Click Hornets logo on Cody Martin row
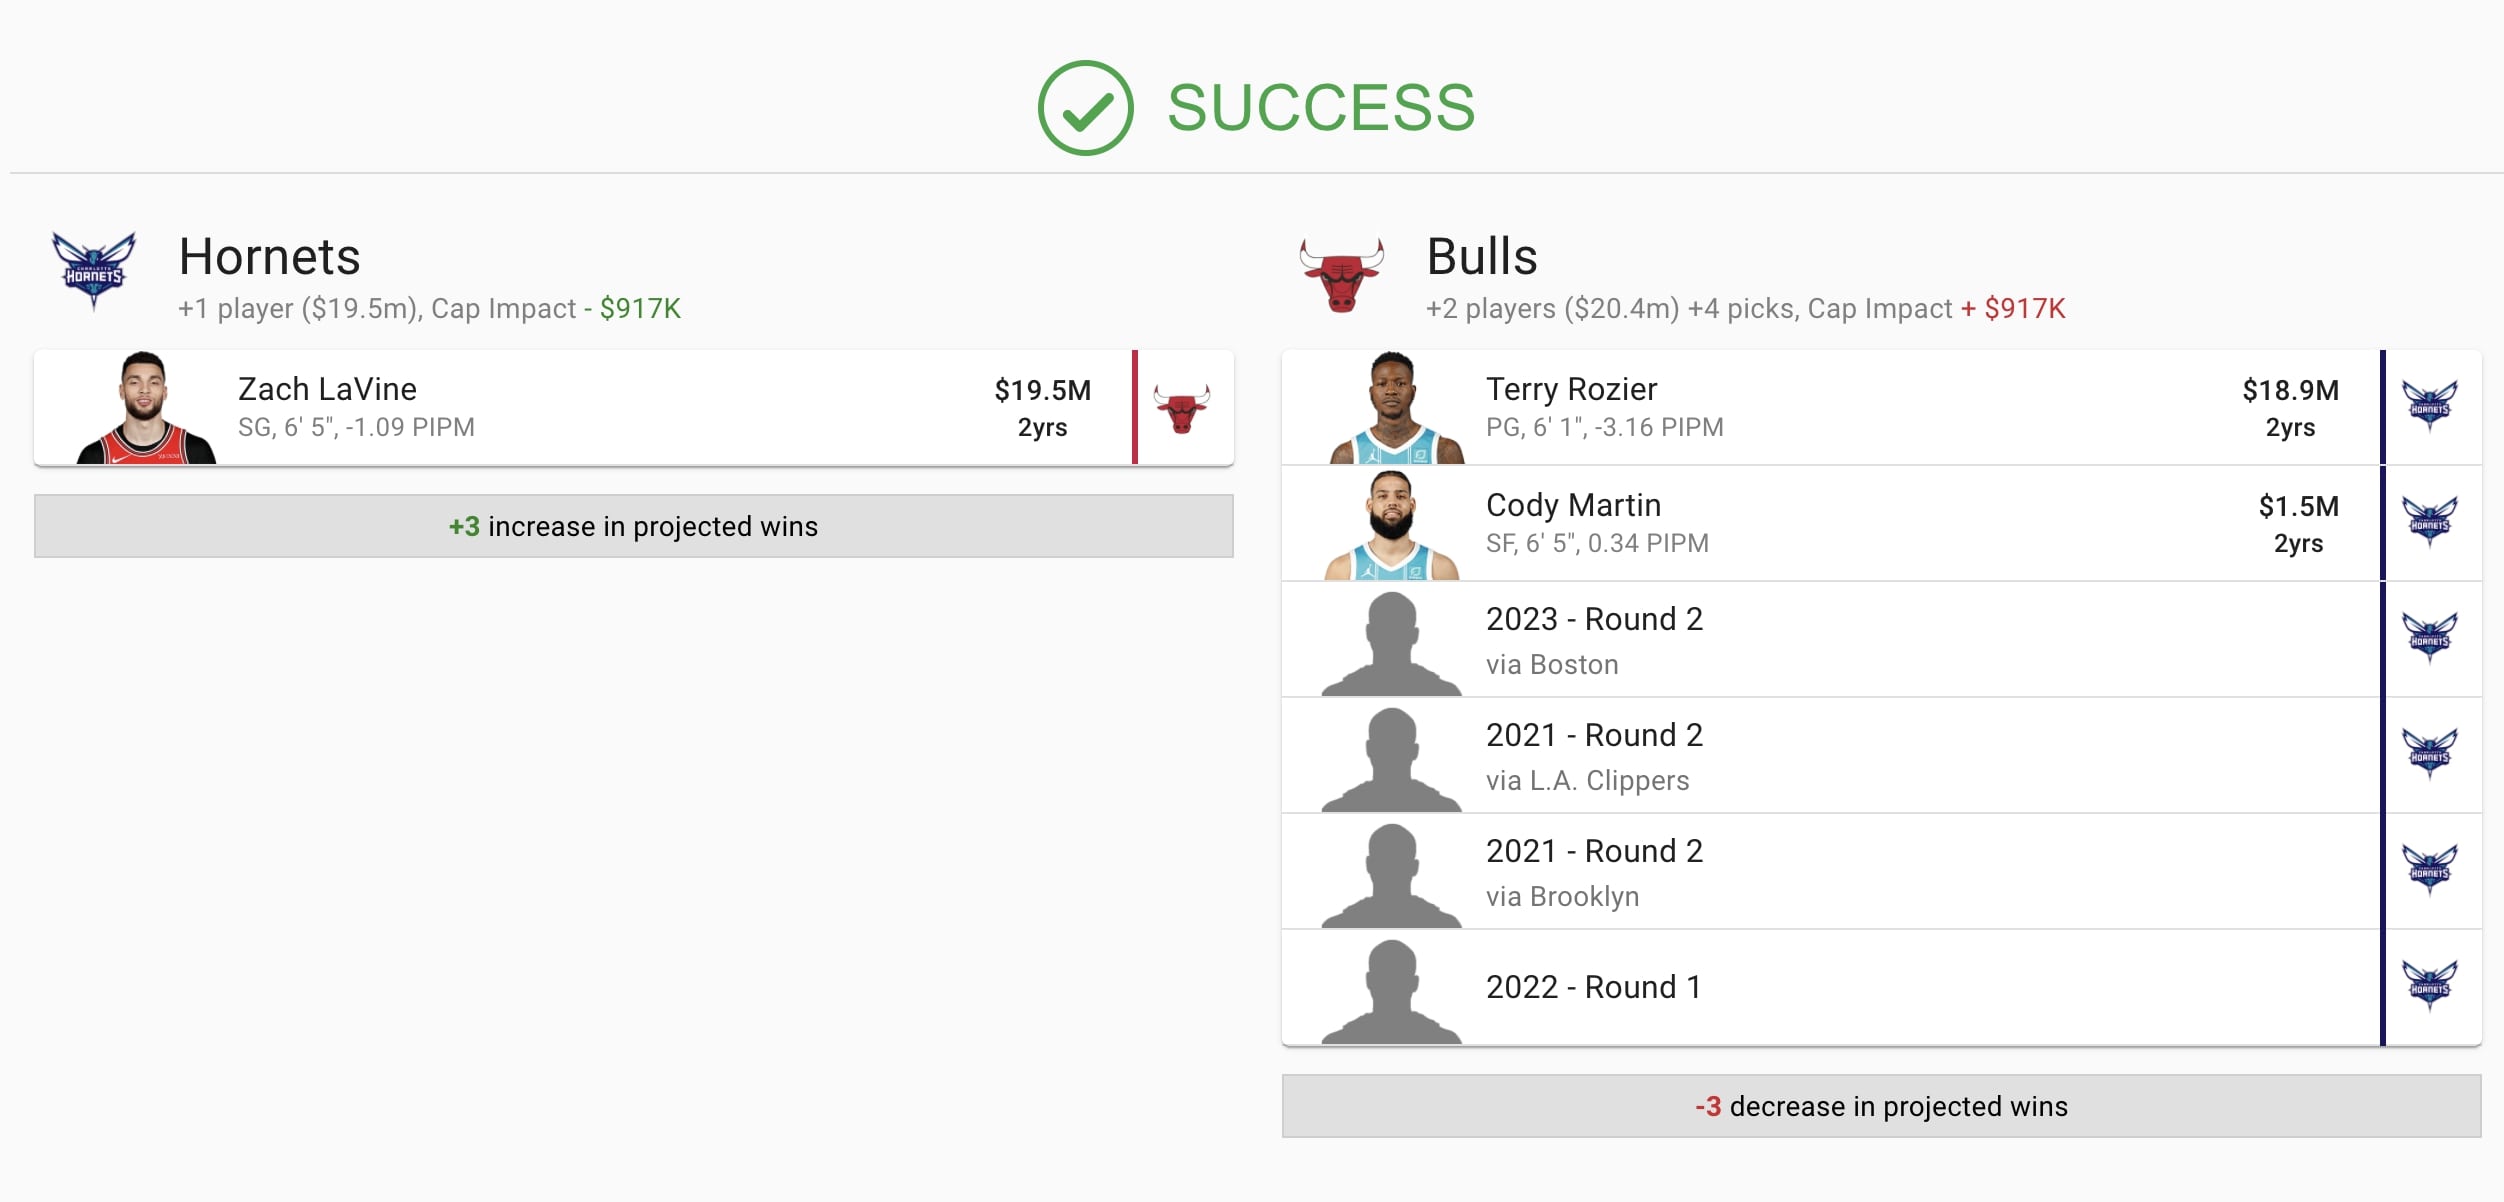Viewport: 2504px width, 1202px height. pos(2430,522)
